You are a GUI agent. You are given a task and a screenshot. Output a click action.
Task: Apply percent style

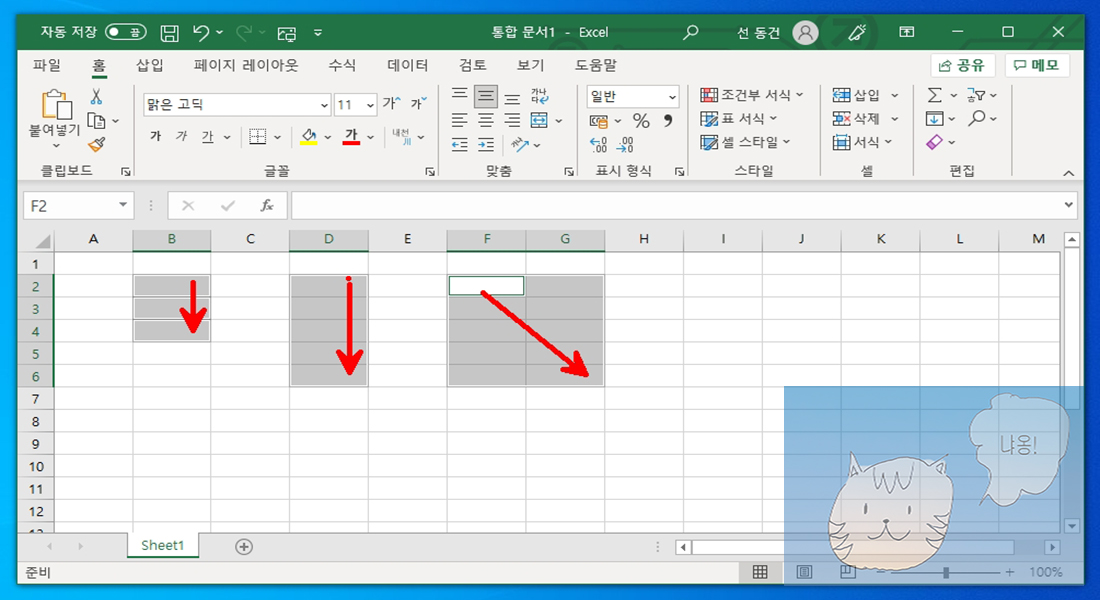pyautogui.click(x=641, y=121)
